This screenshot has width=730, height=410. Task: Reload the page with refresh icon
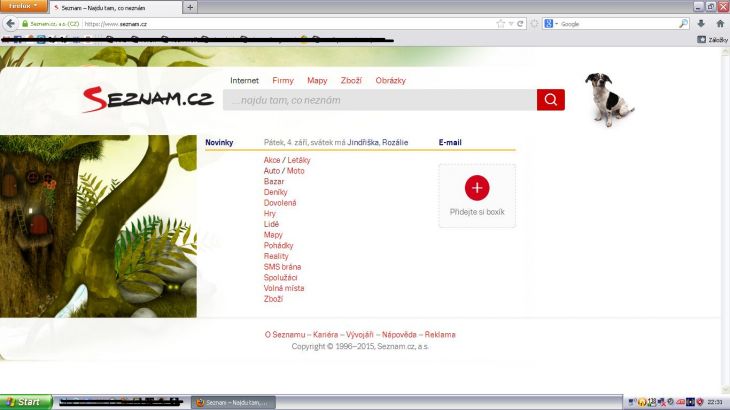click(520, 24)
